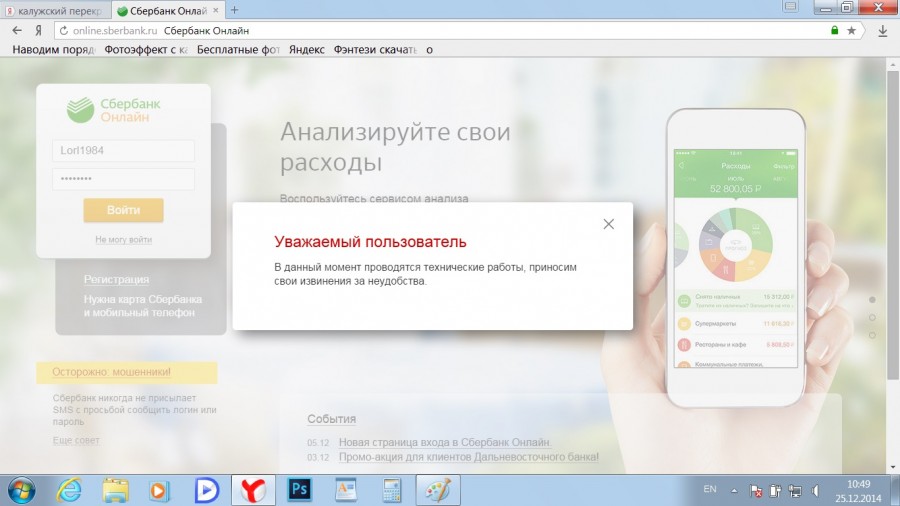Open the Яндекс bookmark
900x506 pixels.
pyautogui.click(x=306, y=49)
